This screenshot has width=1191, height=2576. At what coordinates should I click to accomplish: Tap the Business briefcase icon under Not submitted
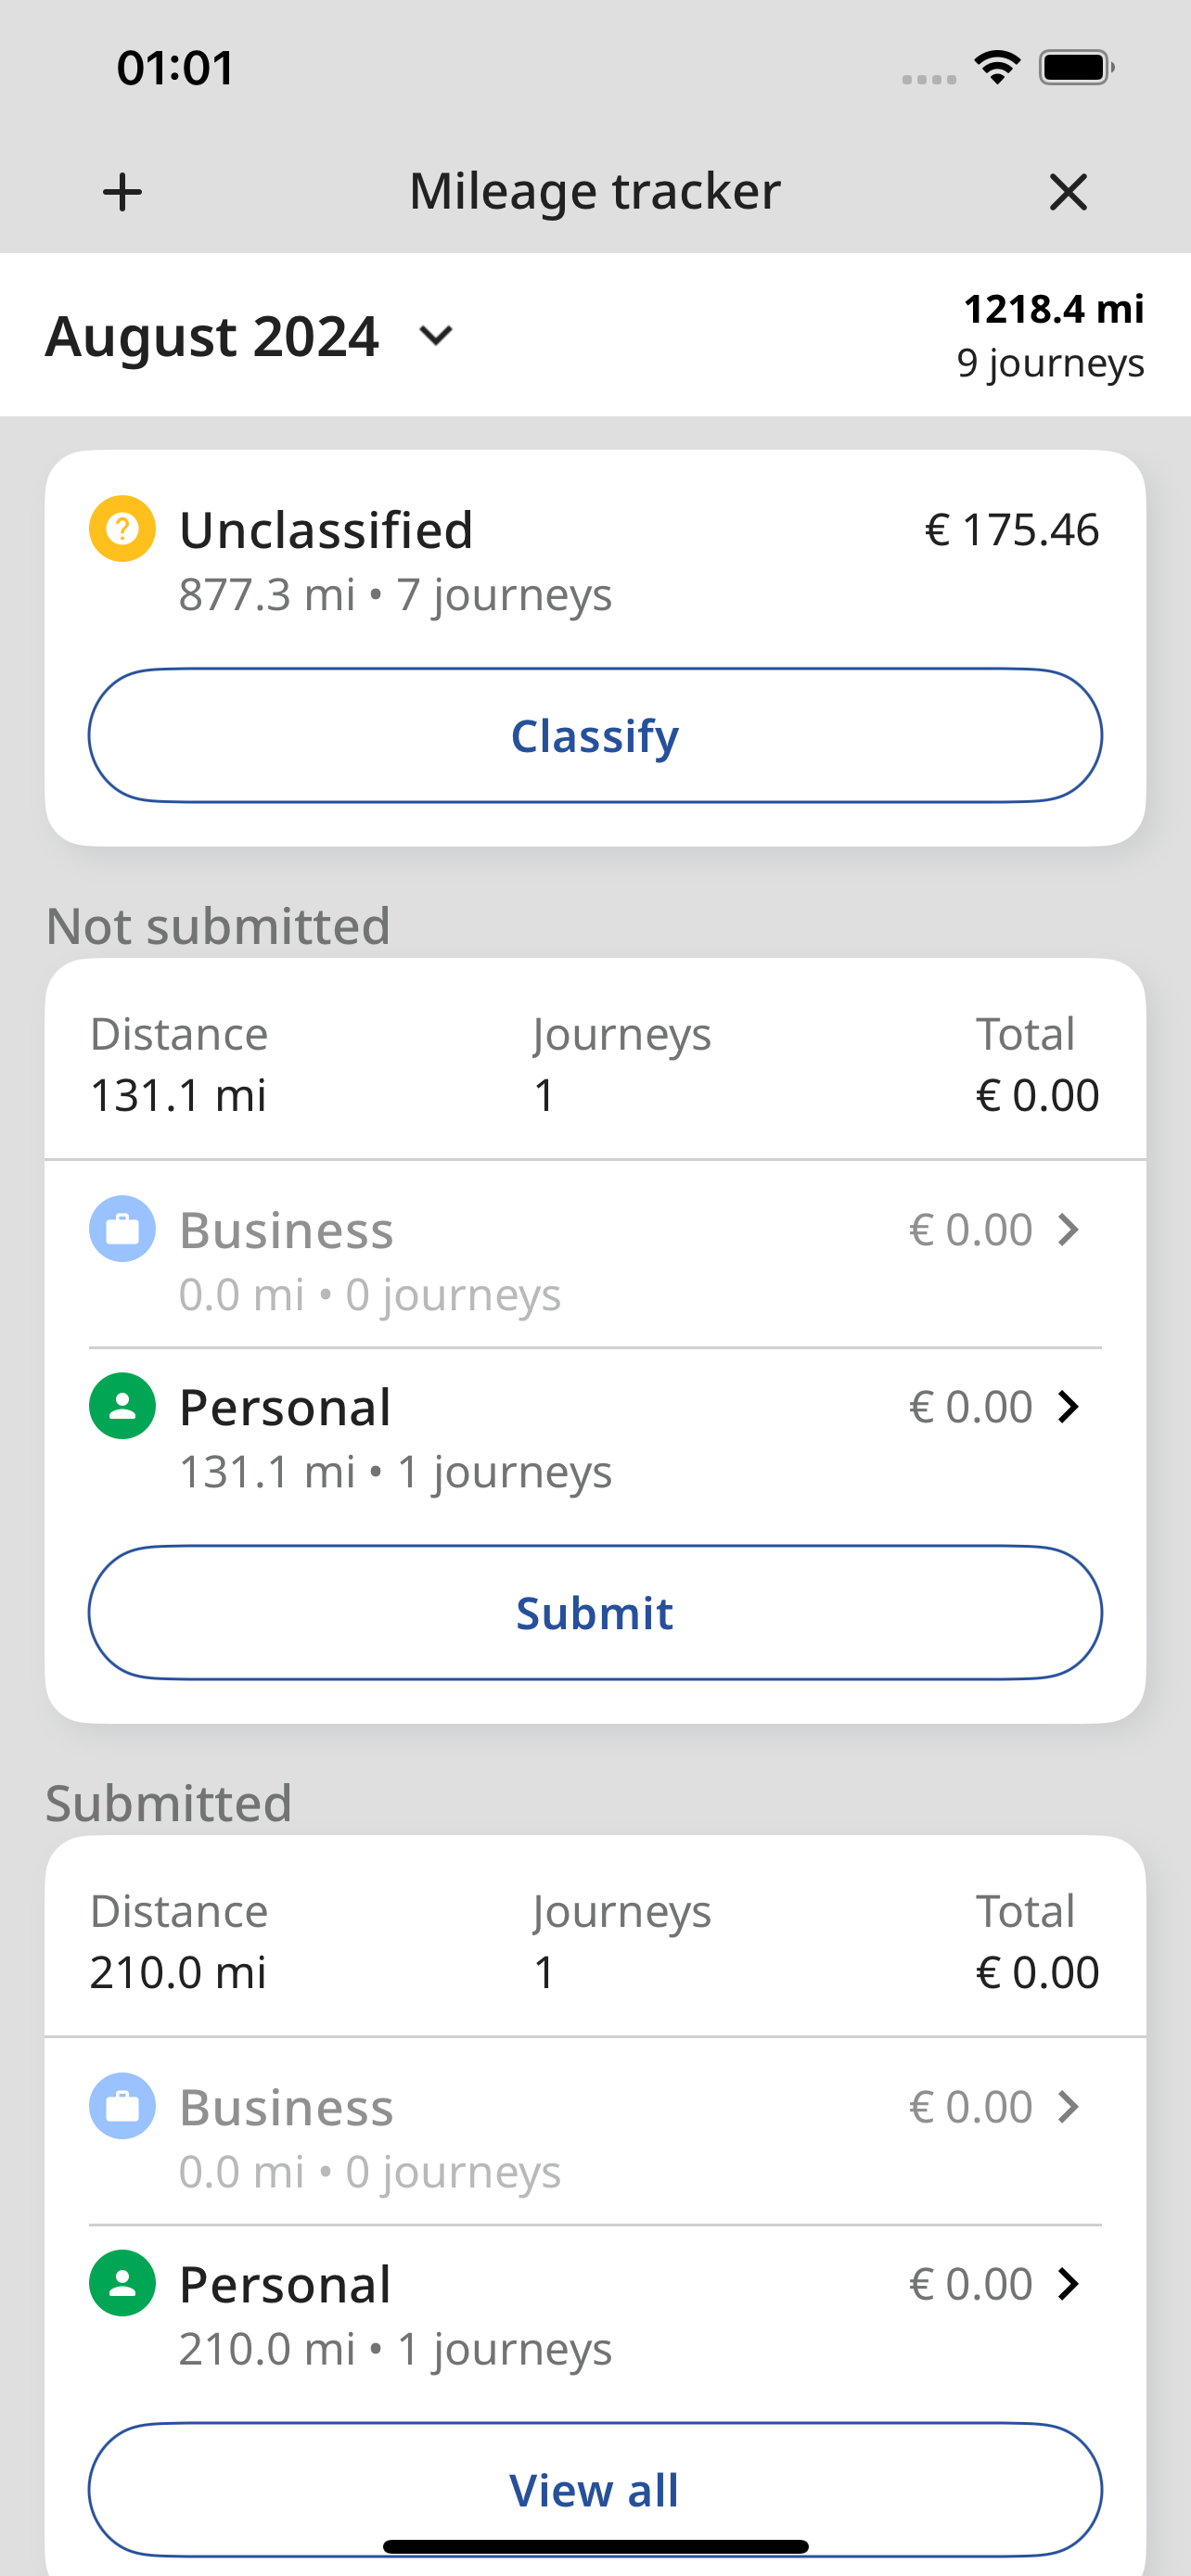point(122,1228)
